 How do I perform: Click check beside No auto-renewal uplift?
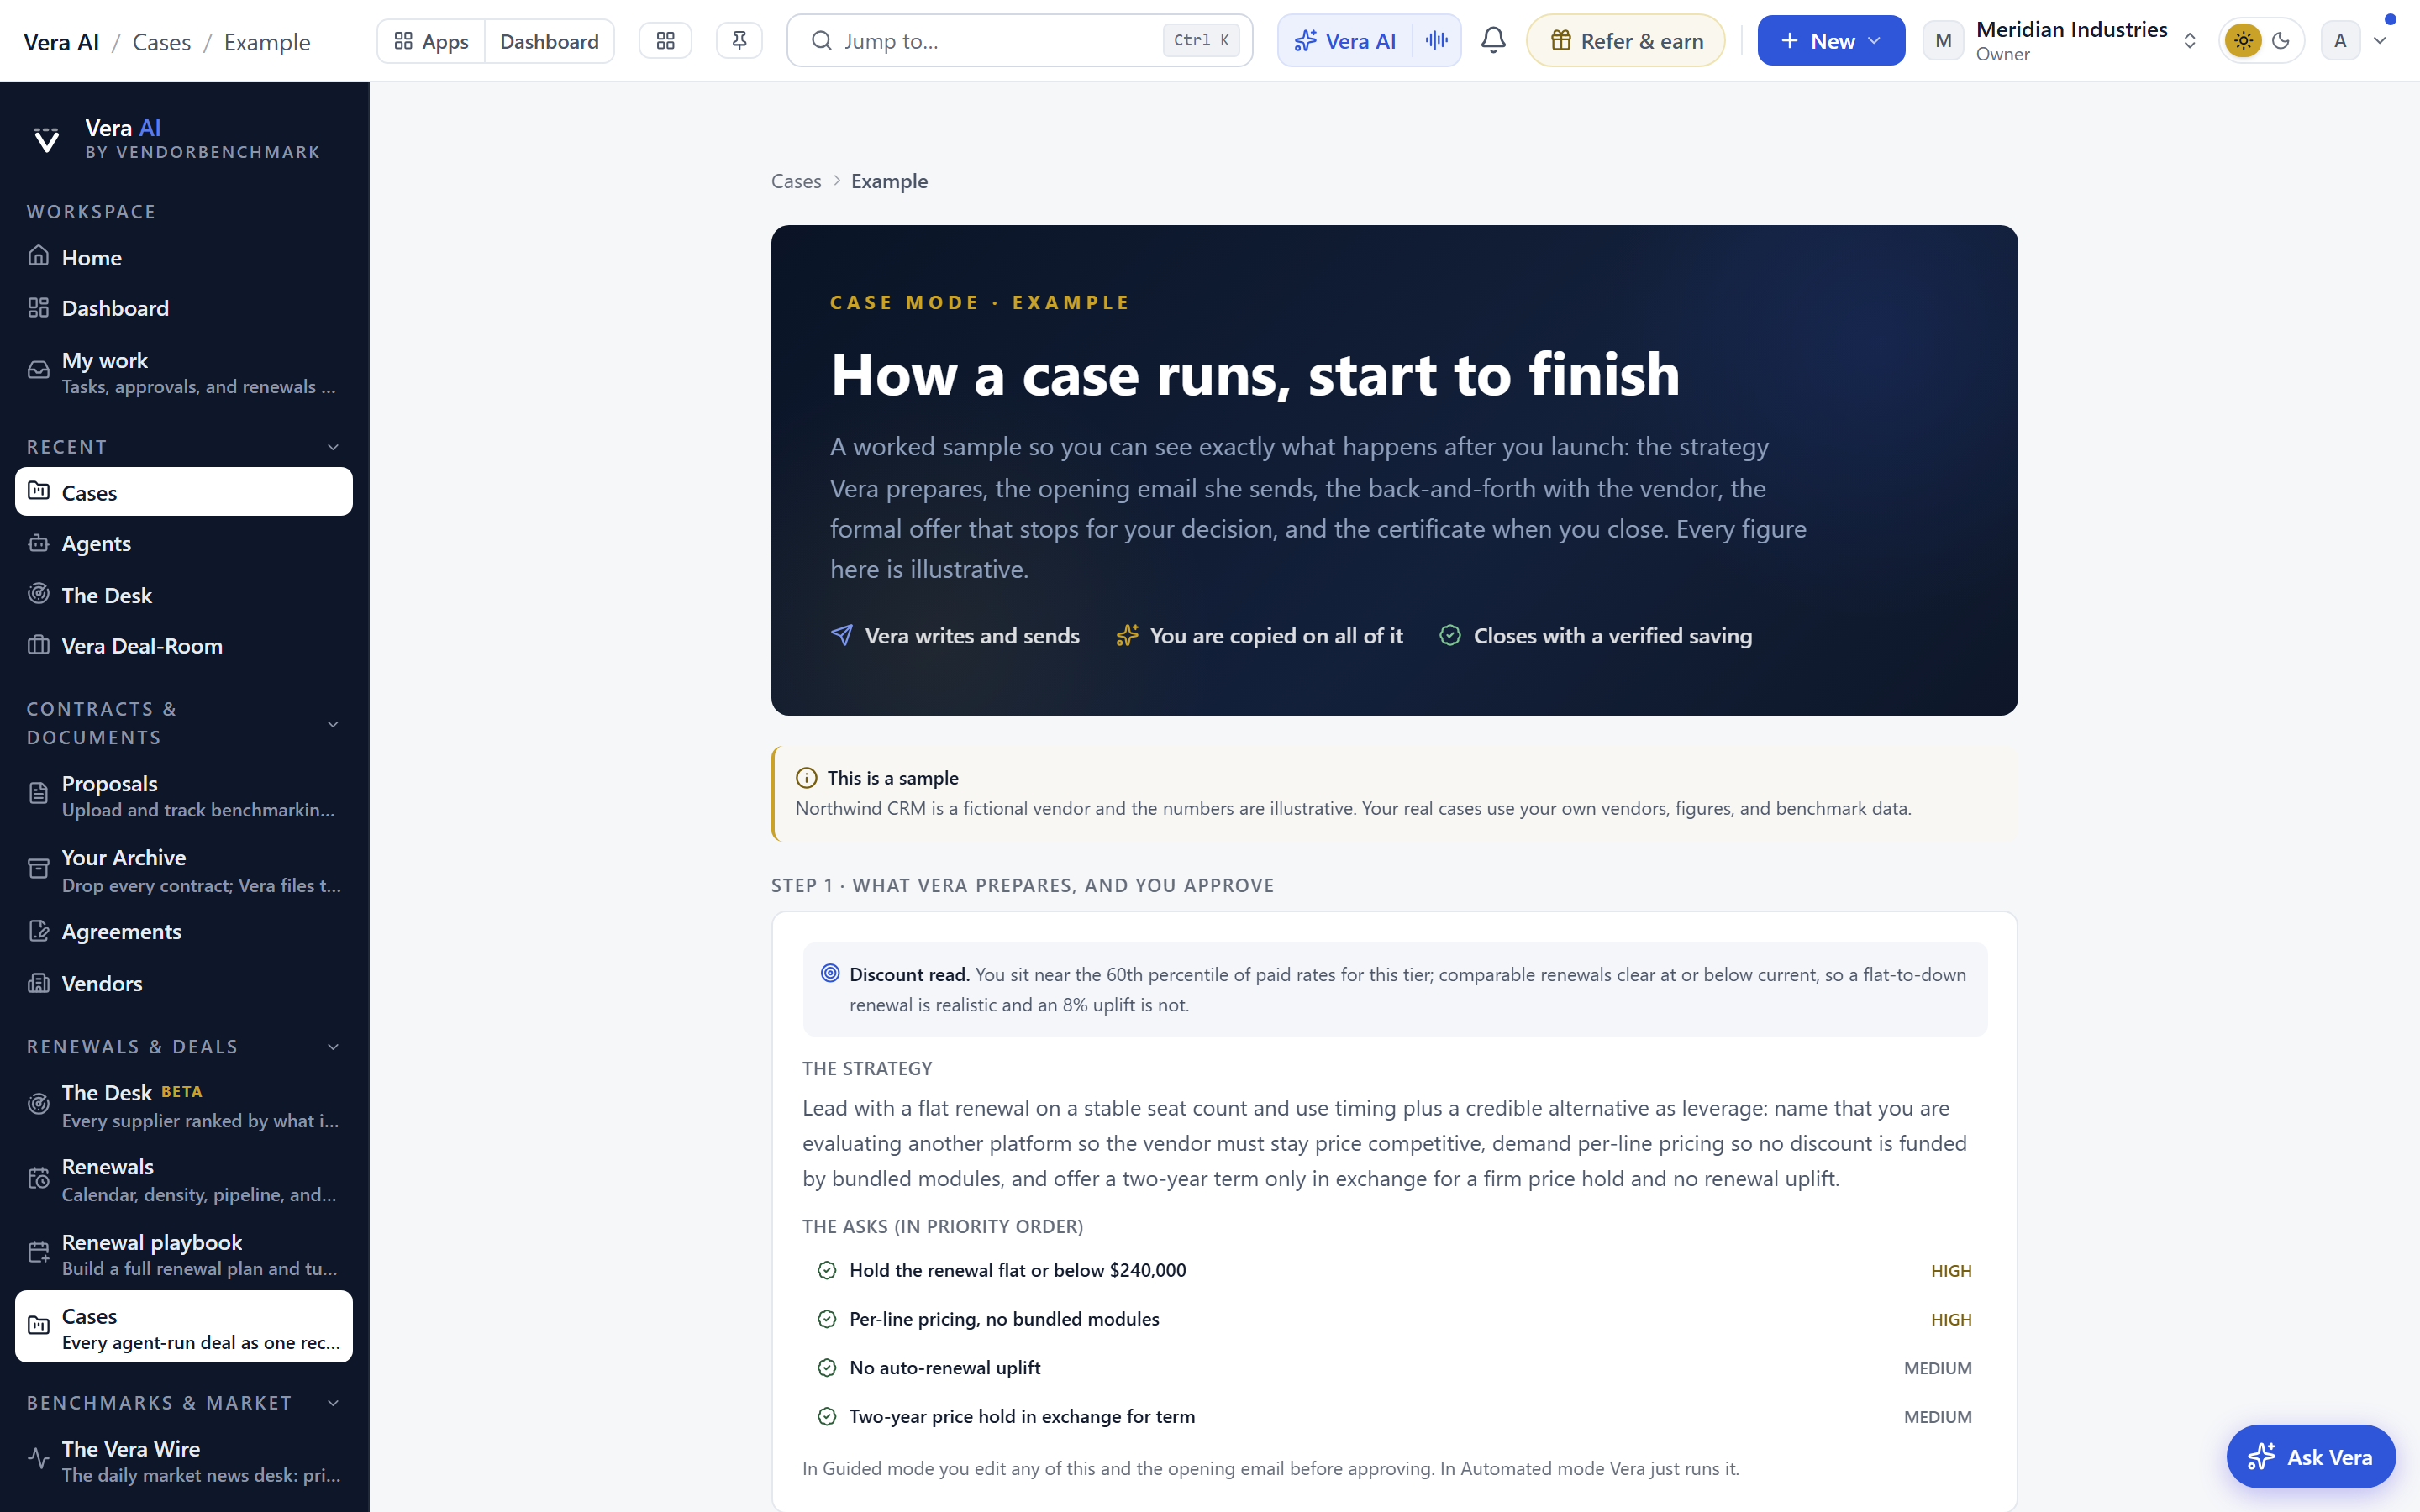827,1367
